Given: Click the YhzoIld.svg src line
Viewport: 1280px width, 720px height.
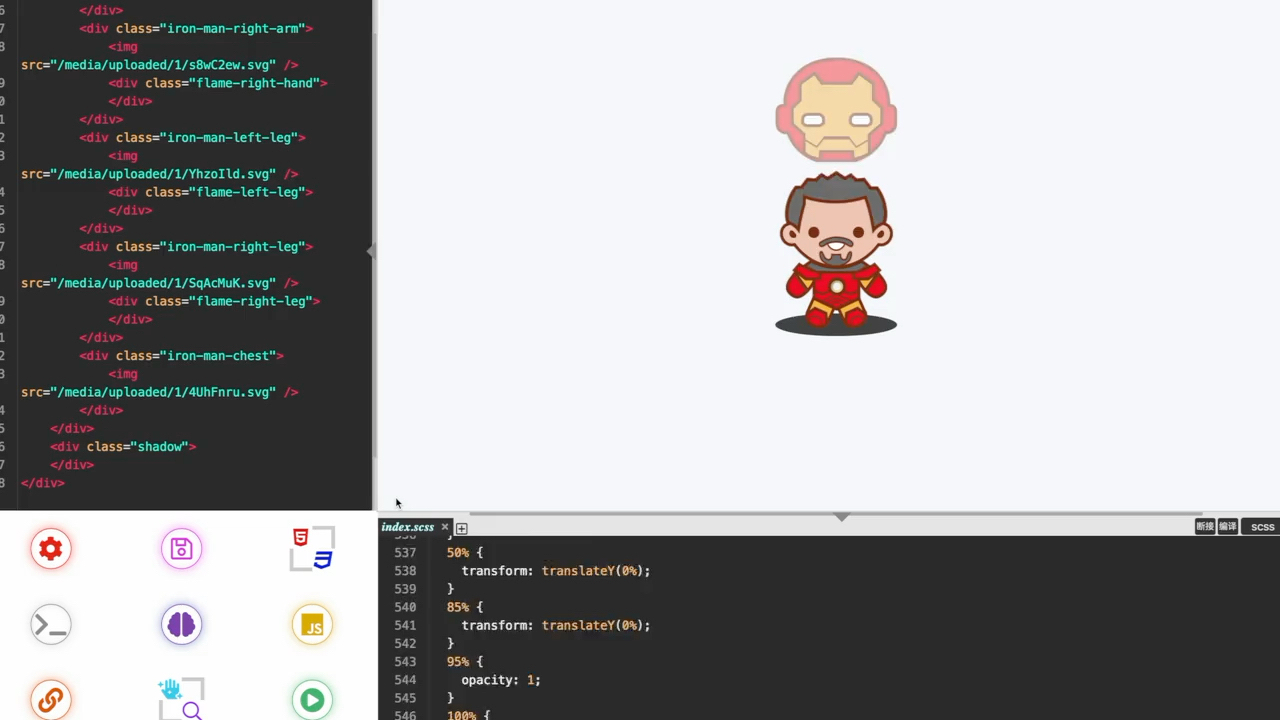Looking at the screenshot, I should point(160,174).
